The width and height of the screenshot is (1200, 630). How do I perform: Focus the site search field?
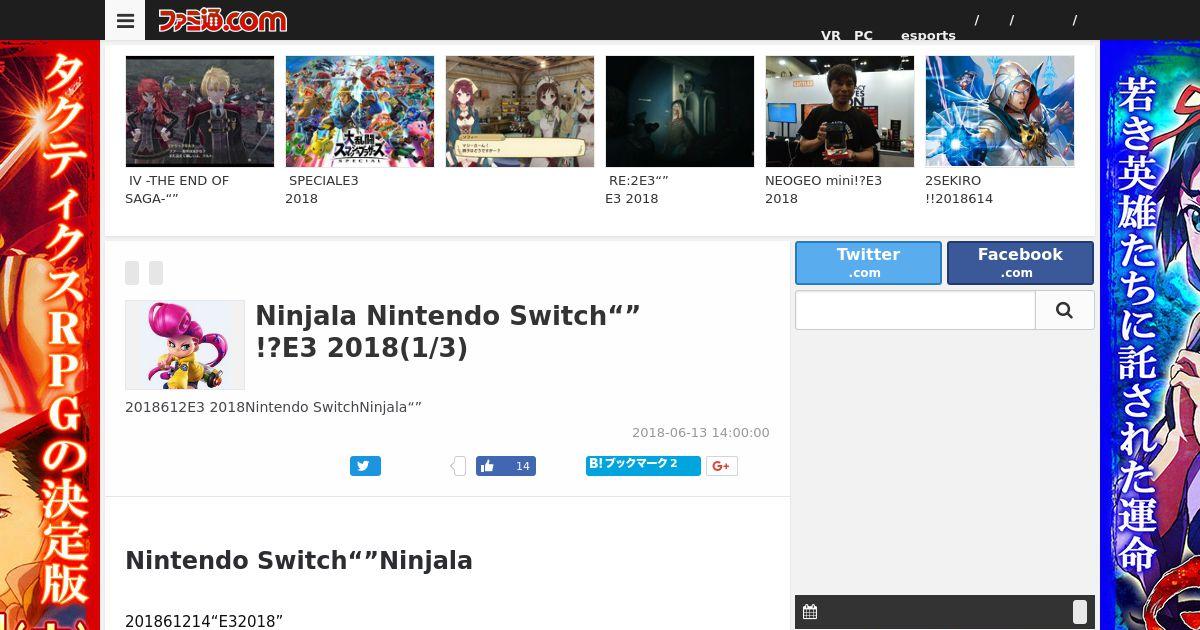(x=915, y=310)
